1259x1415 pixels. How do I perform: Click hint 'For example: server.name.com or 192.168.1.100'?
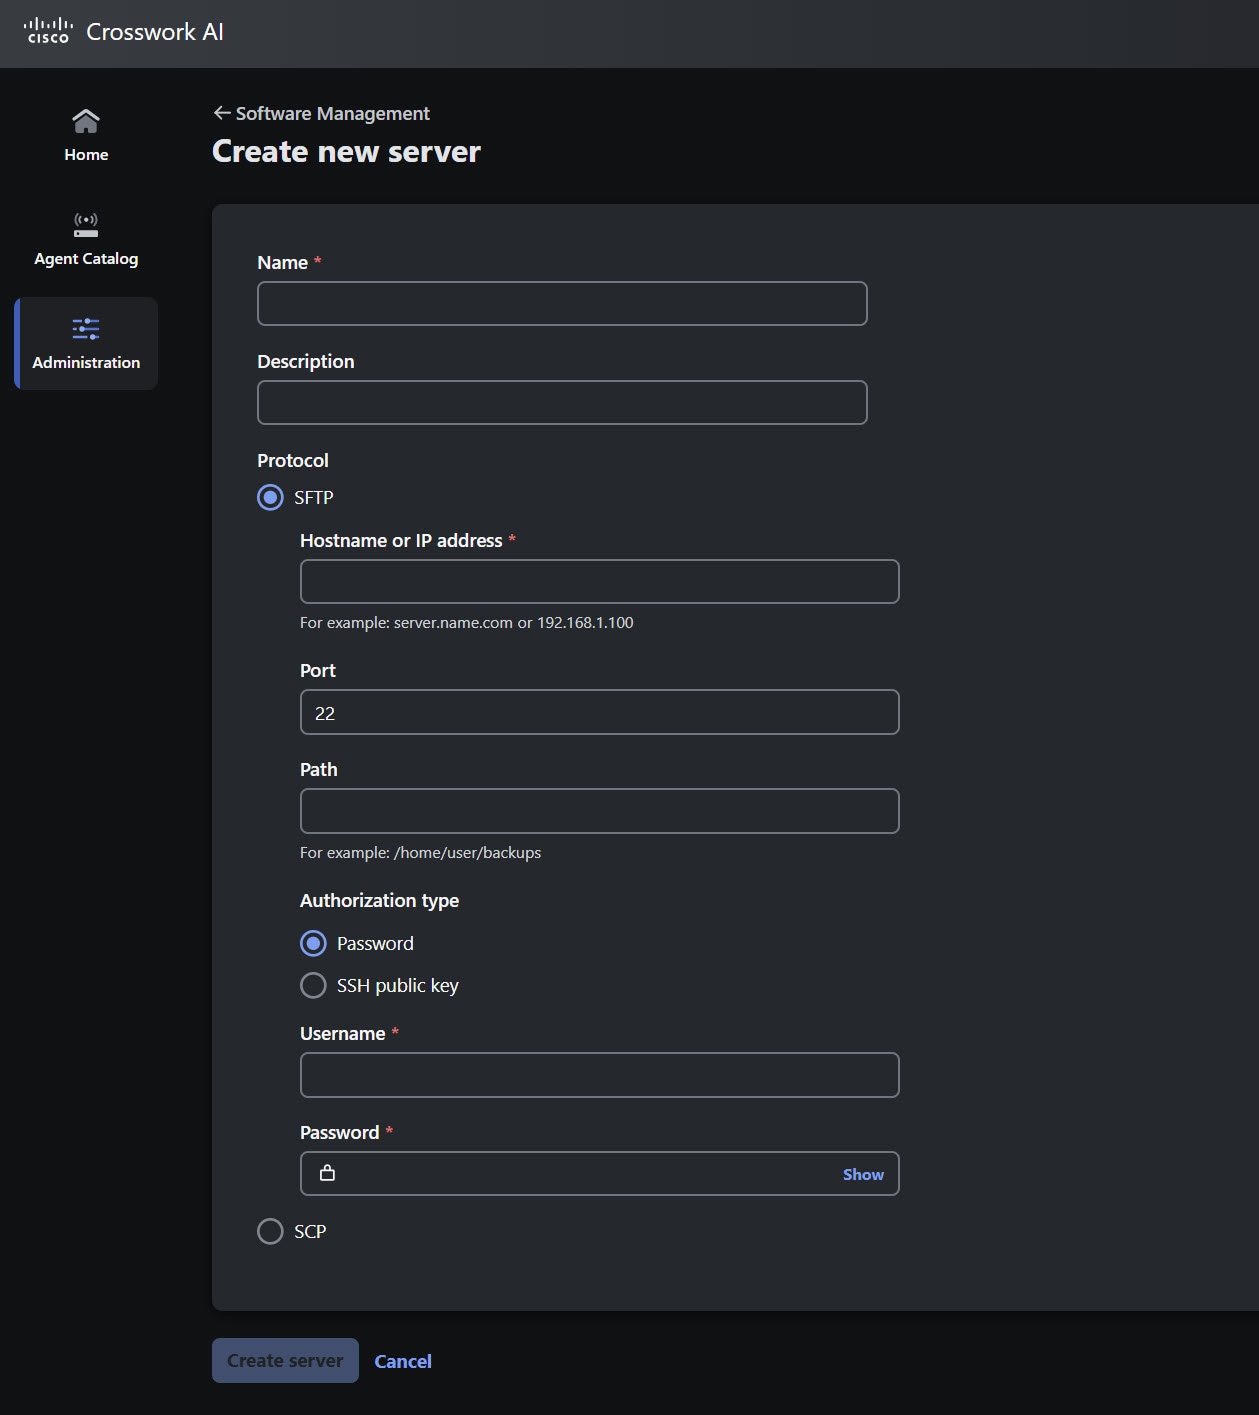[x=467, y=622]
